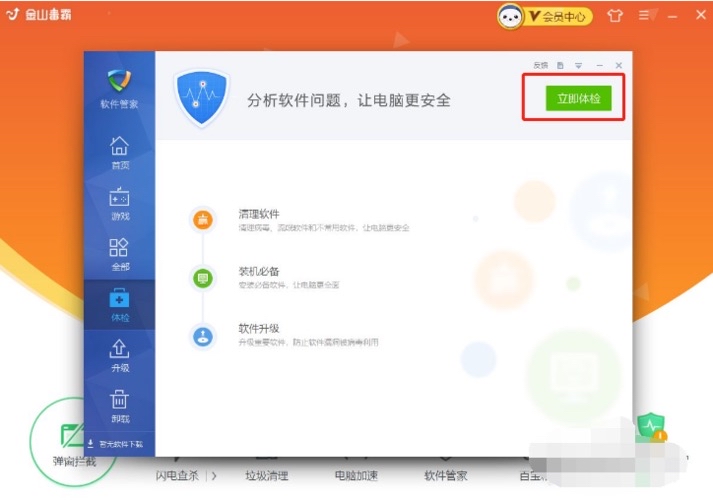Open the 金山毒霸 main menu icon
The image size is (713, 500).
coord(644,15)
